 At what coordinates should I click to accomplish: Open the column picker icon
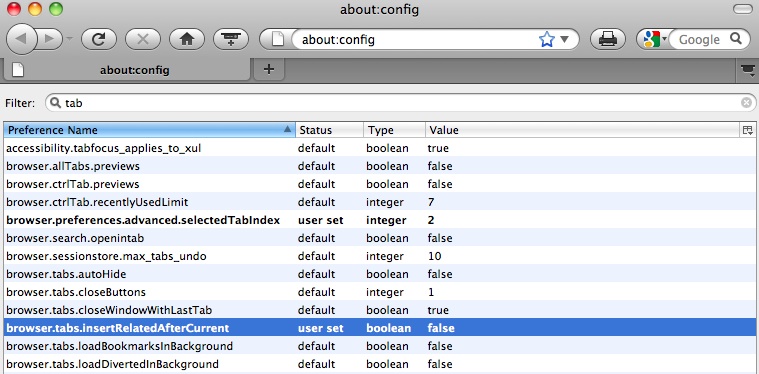tap(747, 130)
